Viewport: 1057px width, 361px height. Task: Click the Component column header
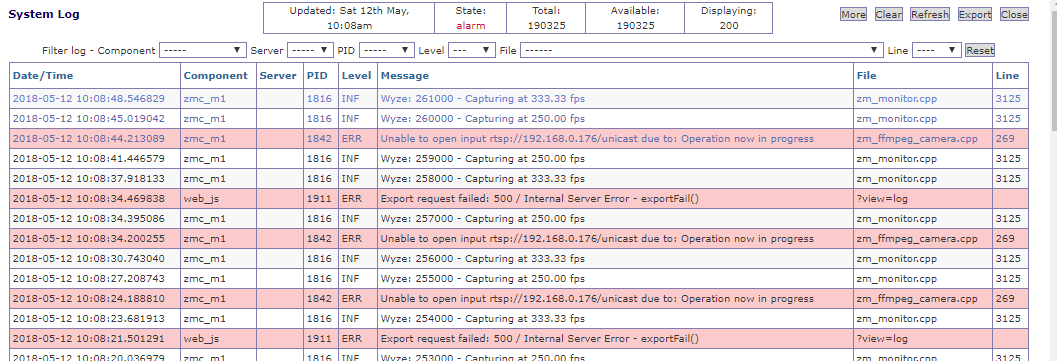[x=216, y=75]
